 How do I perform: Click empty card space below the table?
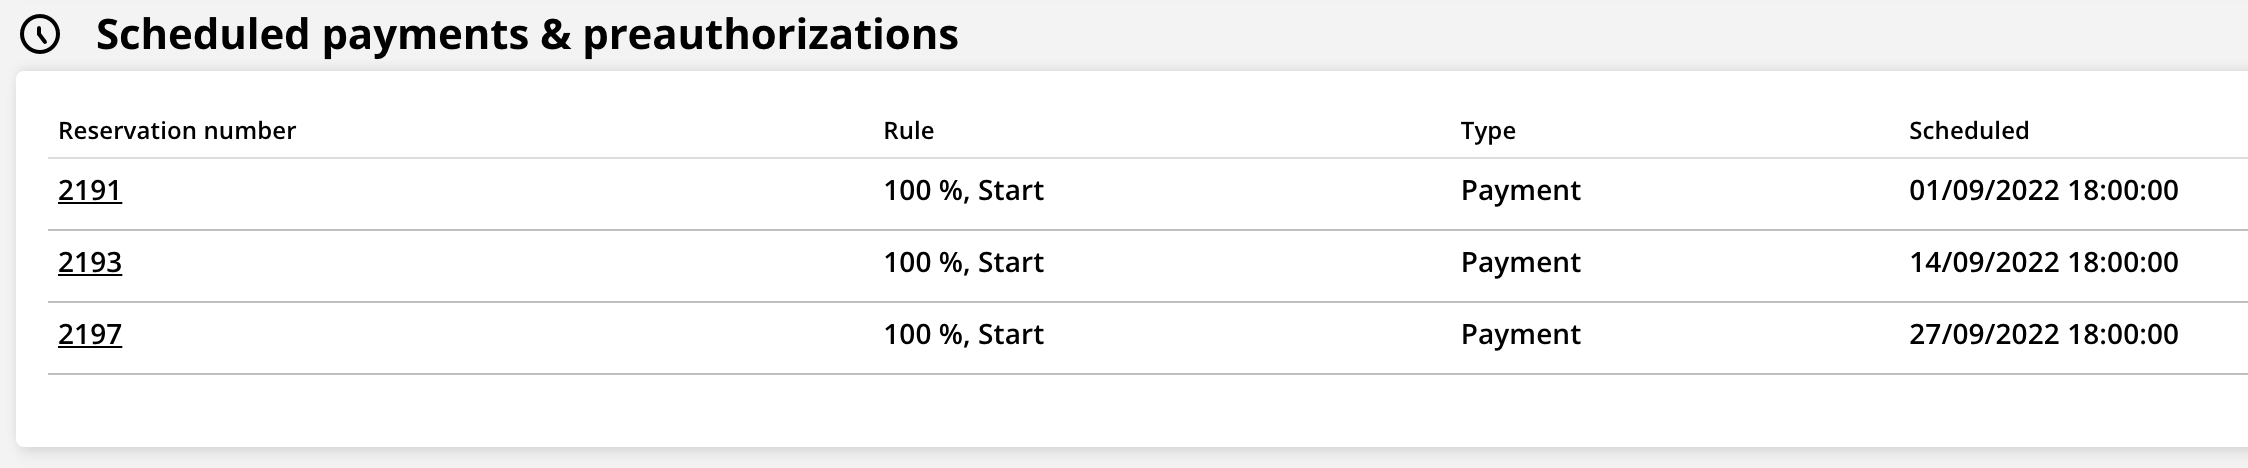click(1100, 412)
